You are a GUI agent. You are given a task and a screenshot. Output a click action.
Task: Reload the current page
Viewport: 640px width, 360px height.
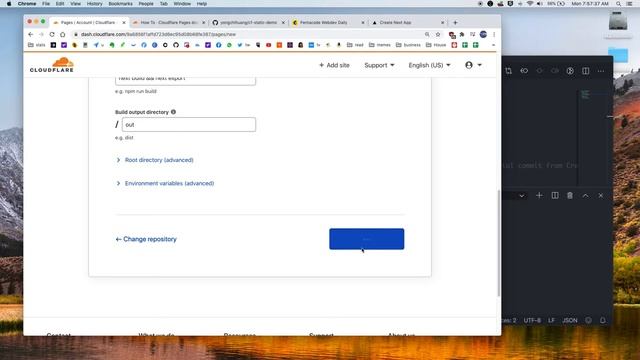(52, 34)
